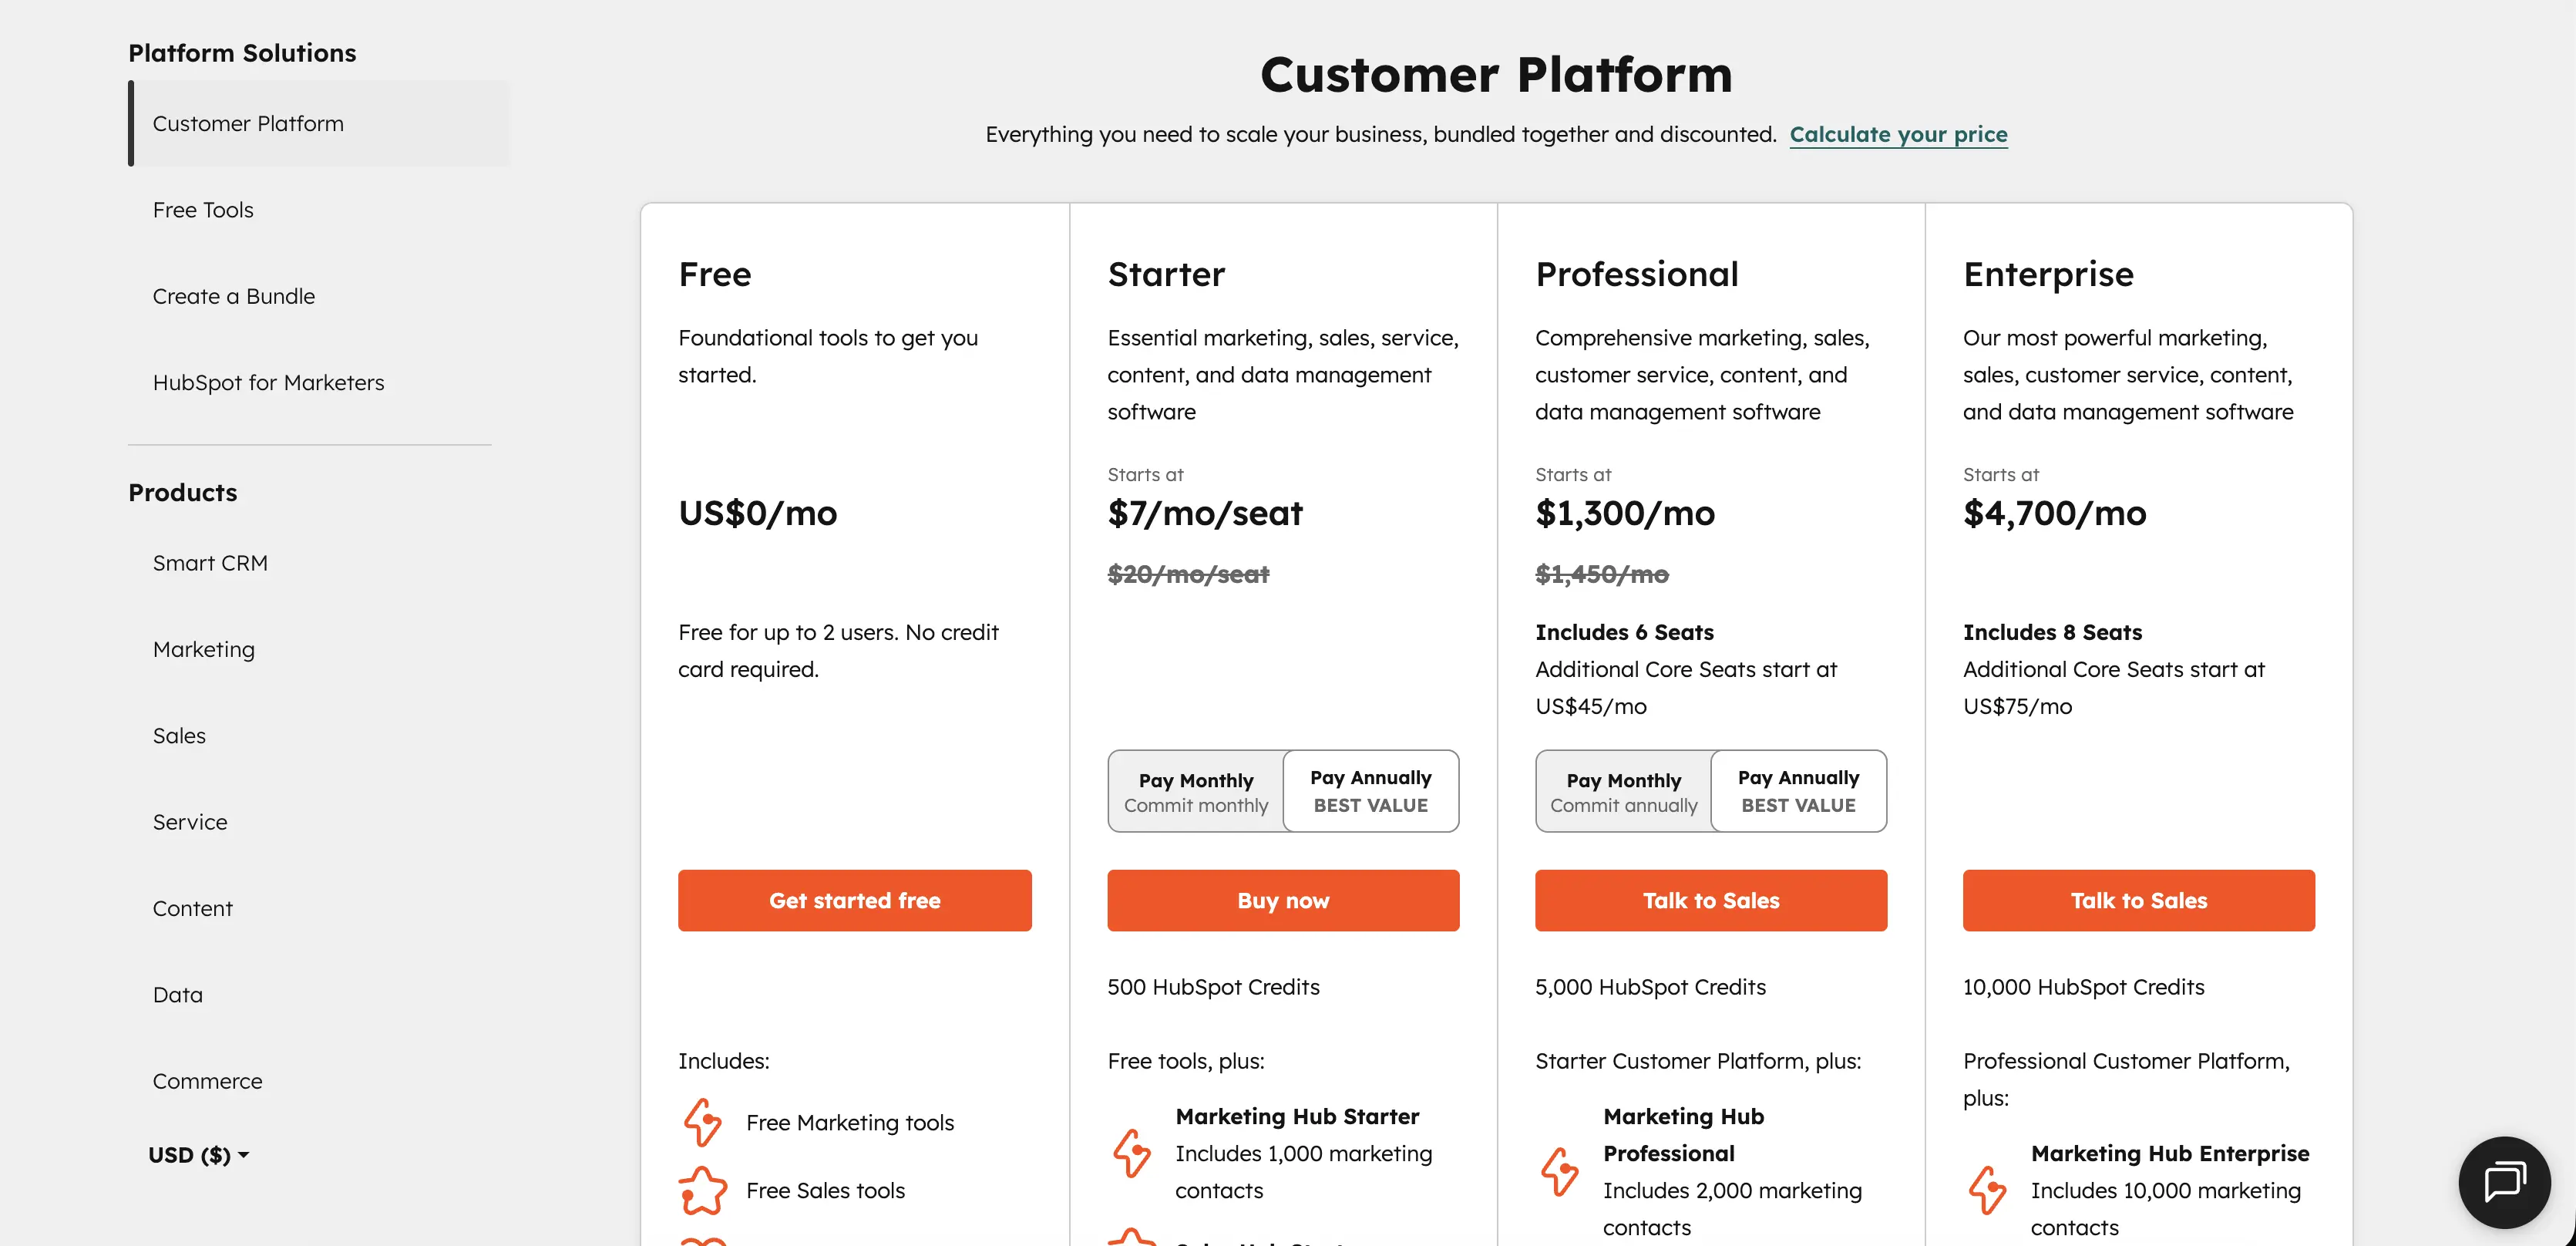Open Smart CRM product page
Screen dimensions: 2576x1246
[210, 563]
